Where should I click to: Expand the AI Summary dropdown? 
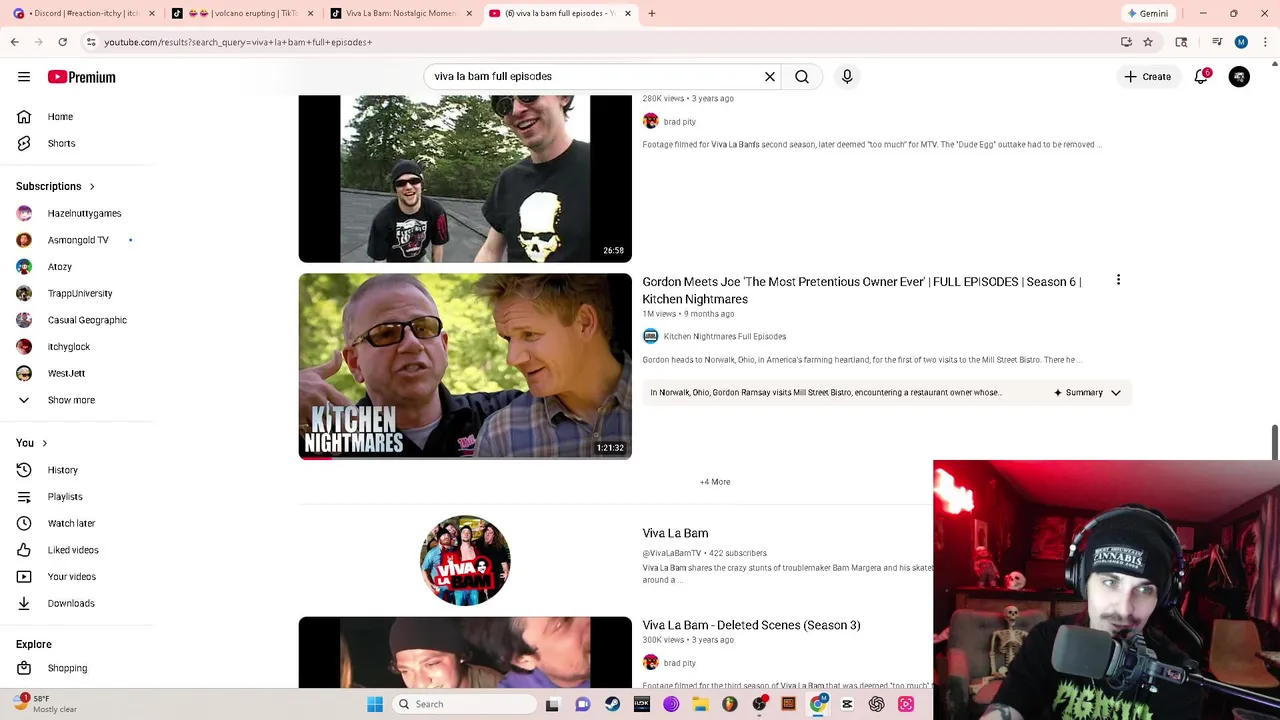pyautogui.click(x=1087, y=393)
